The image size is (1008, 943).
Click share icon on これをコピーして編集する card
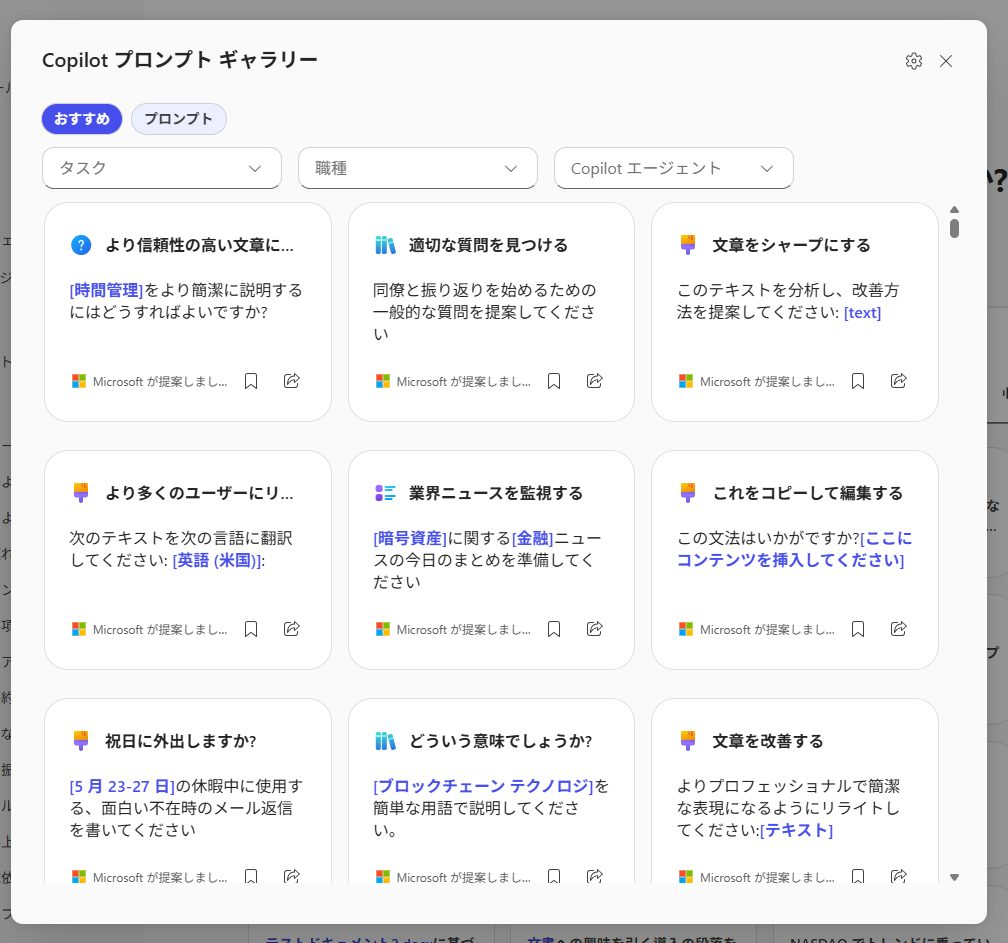click(898, 629)
